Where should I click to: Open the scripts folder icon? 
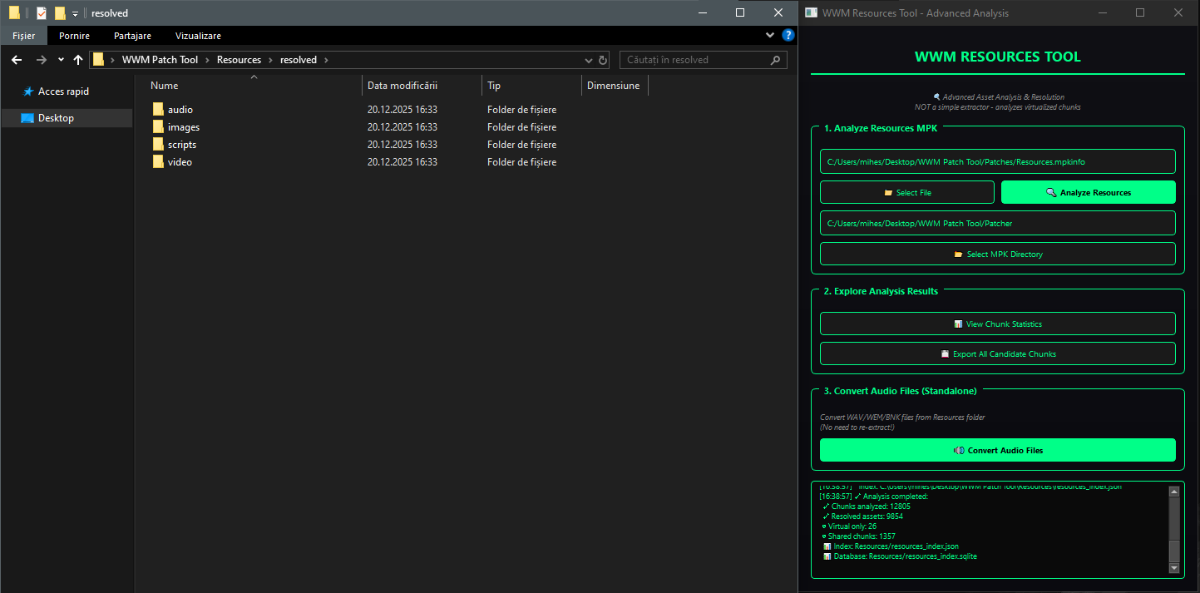pyautogui.click(x=158, y=144)
